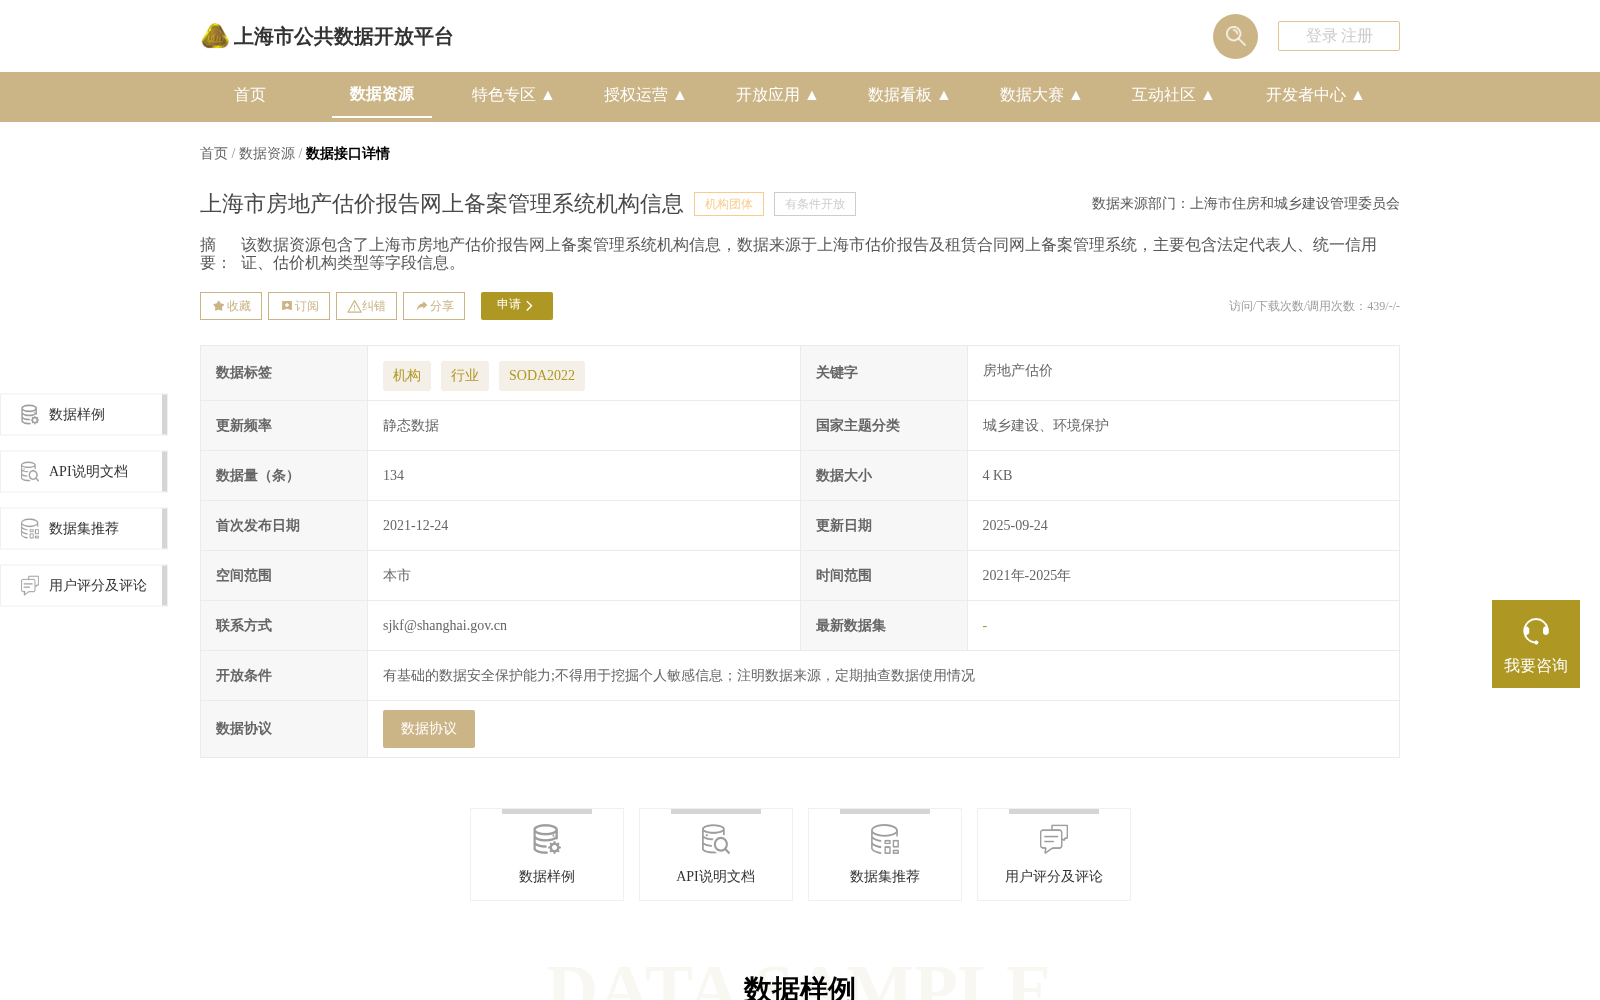The width and height of the screenshot is (1600, 1000).
Task: Click the 数据样例 card icon
Action: click(547, 839)
